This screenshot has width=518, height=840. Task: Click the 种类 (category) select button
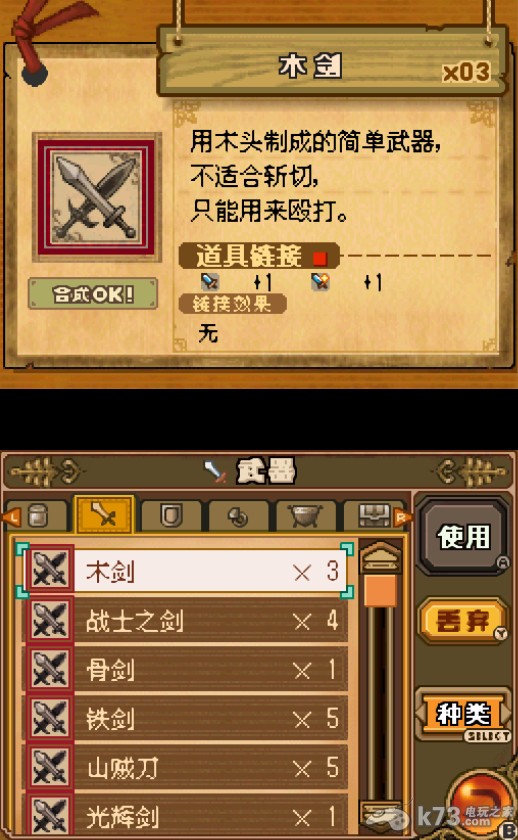463,714
